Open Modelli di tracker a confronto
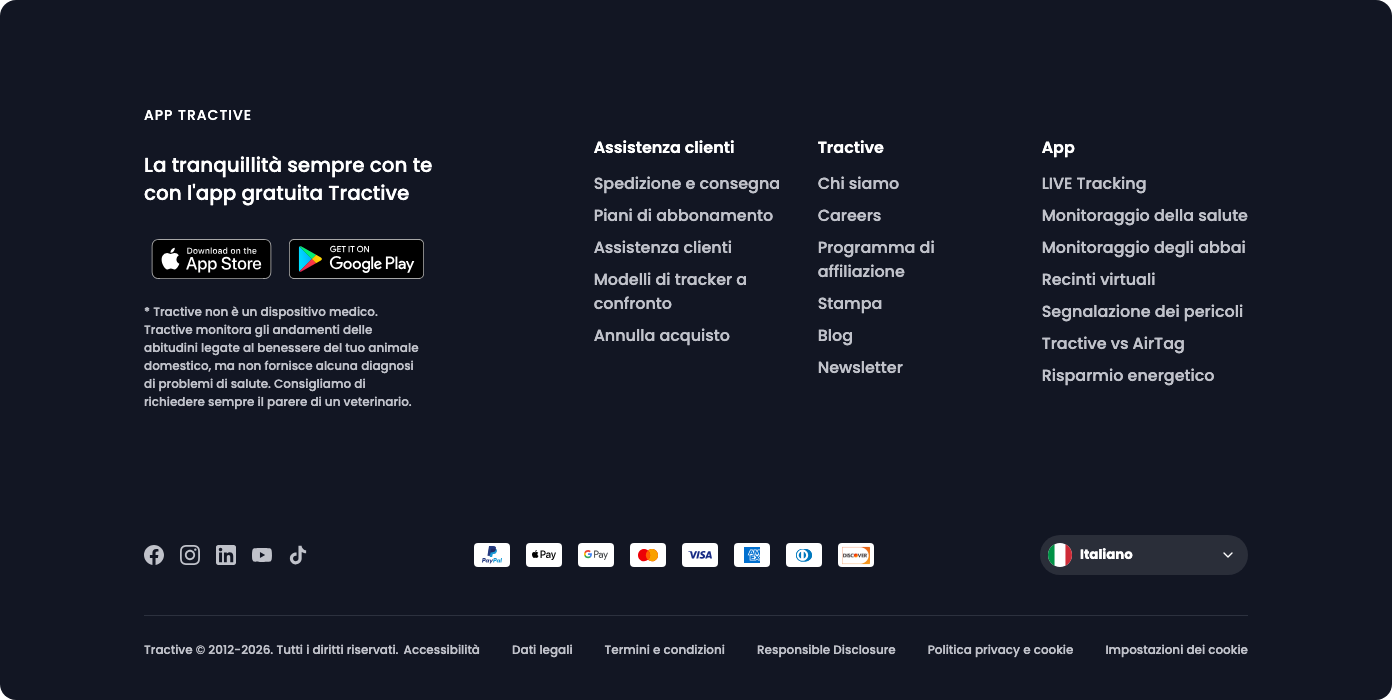 click(x=670, y=291)
